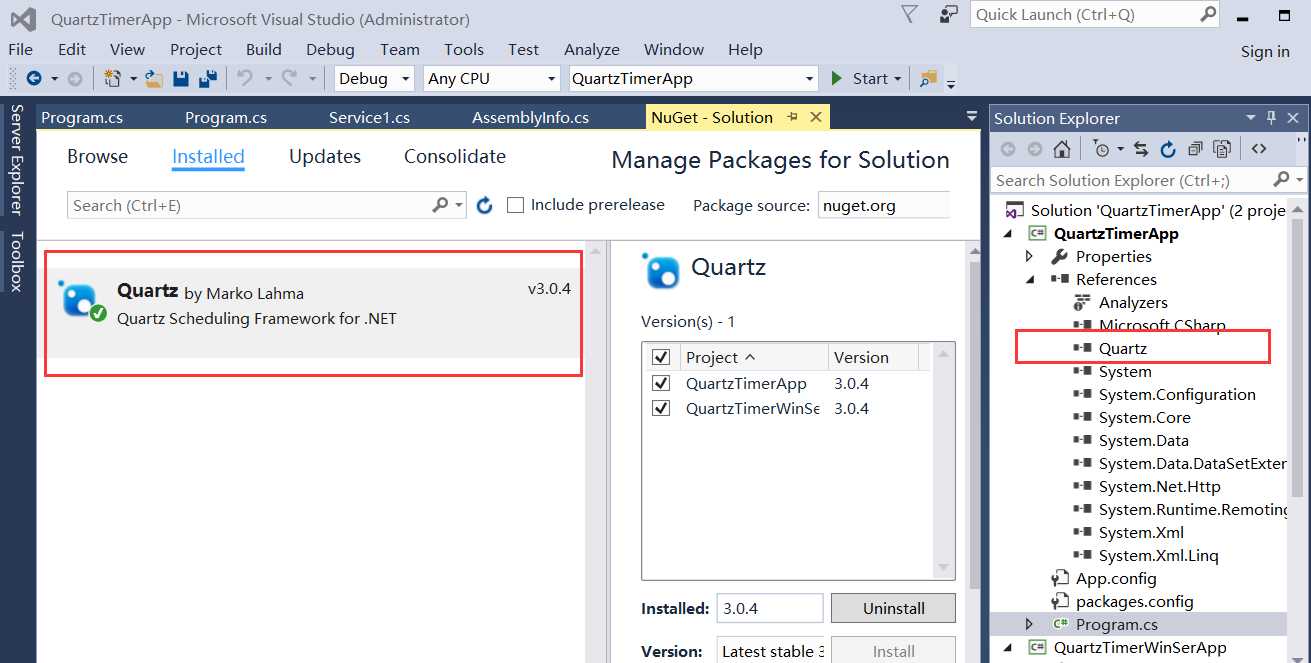Viewport: 1311px width, 663px height.
Task: Select the Quartz reference in Solution Explorer
Action: pos(1122,348)
